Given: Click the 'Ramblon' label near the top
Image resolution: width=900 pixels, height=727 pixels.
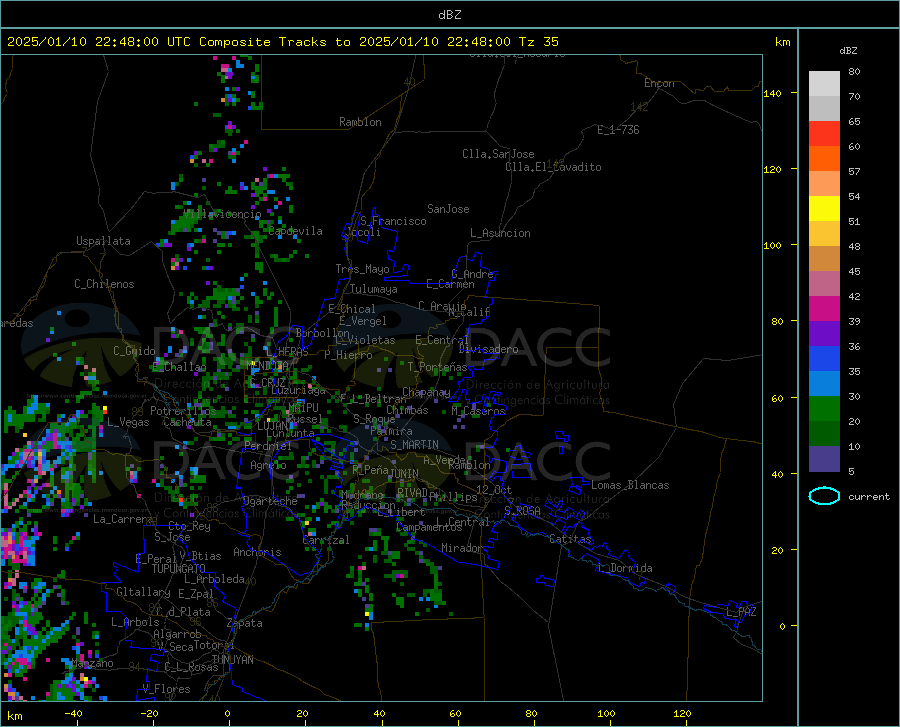Looking at the screenshot, I should 360,122.
